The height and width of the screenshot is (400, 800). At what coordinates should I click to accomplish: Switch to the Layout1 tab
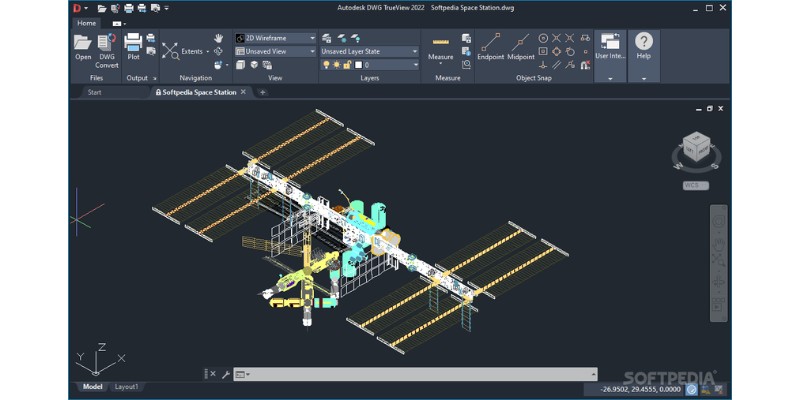click(x=126, y=387)
